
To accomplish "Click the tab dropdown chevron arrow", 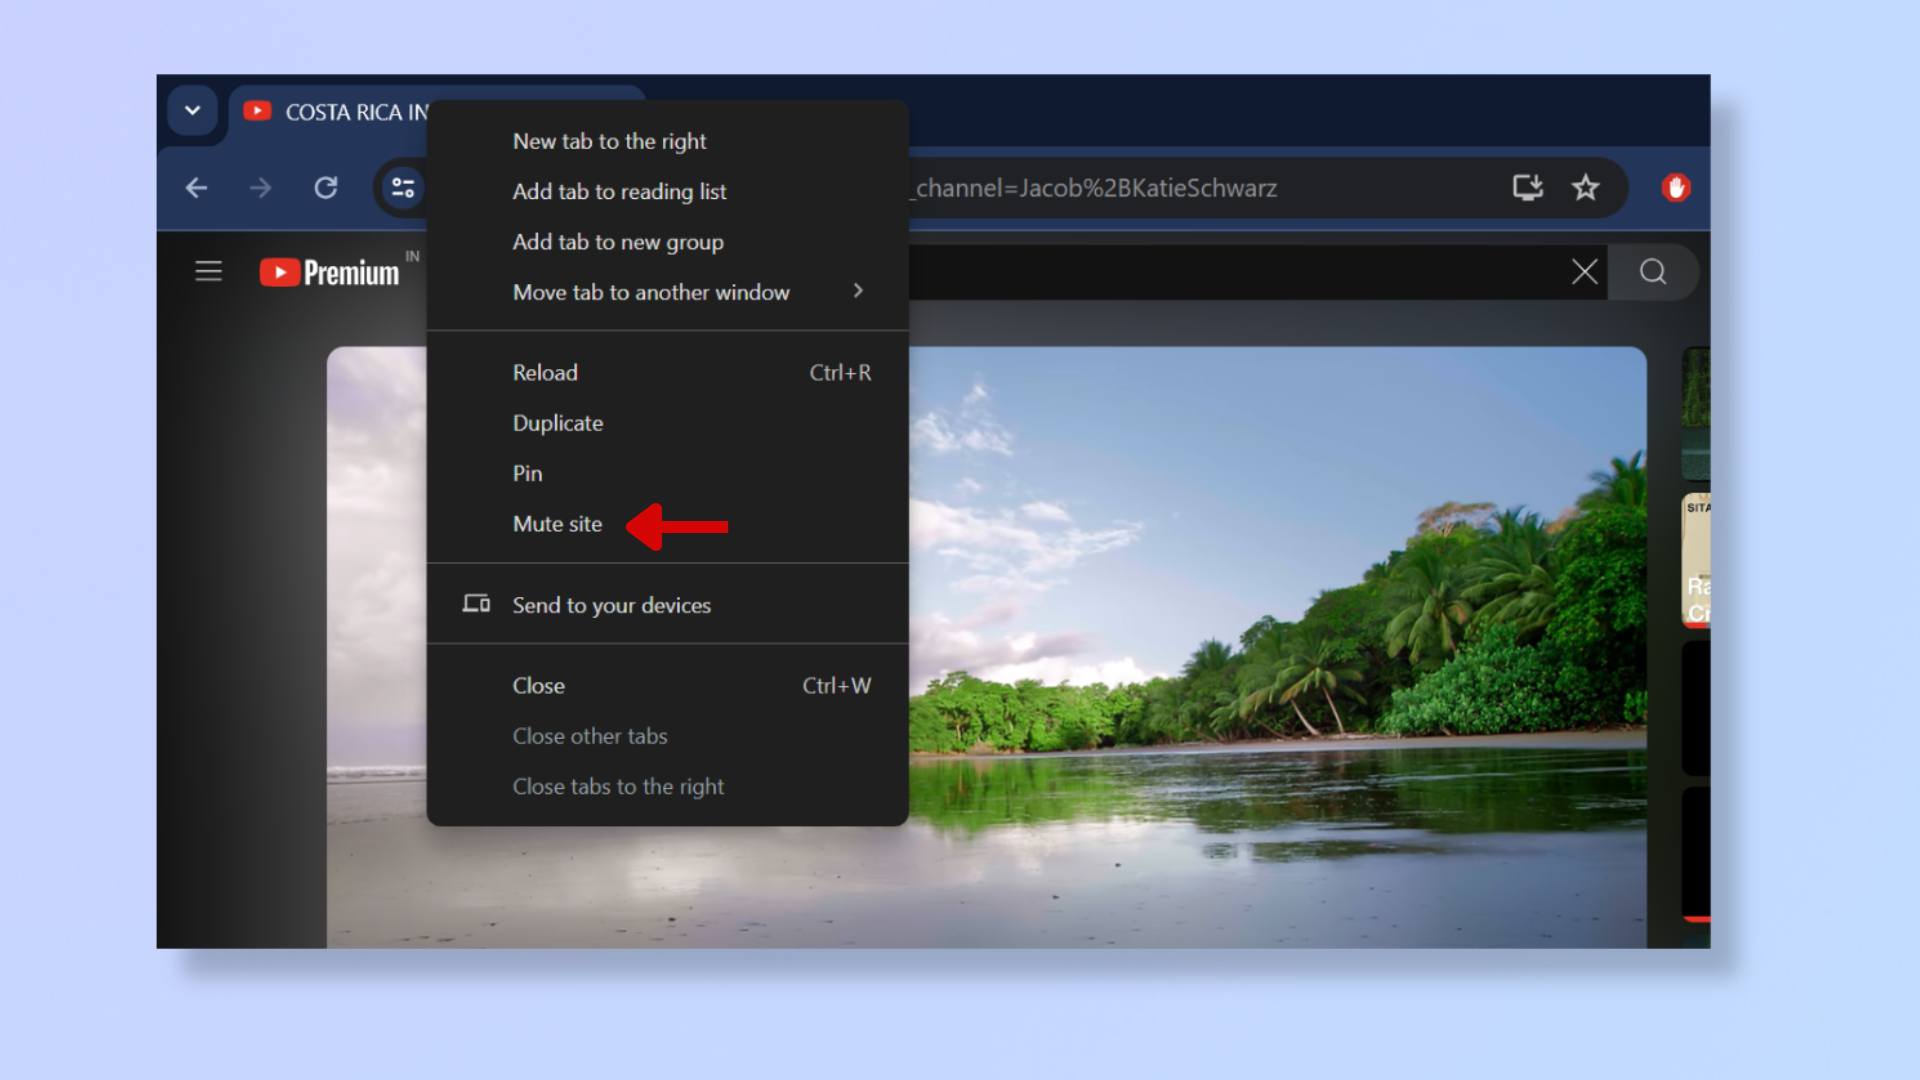I will [x=191, y=111].
